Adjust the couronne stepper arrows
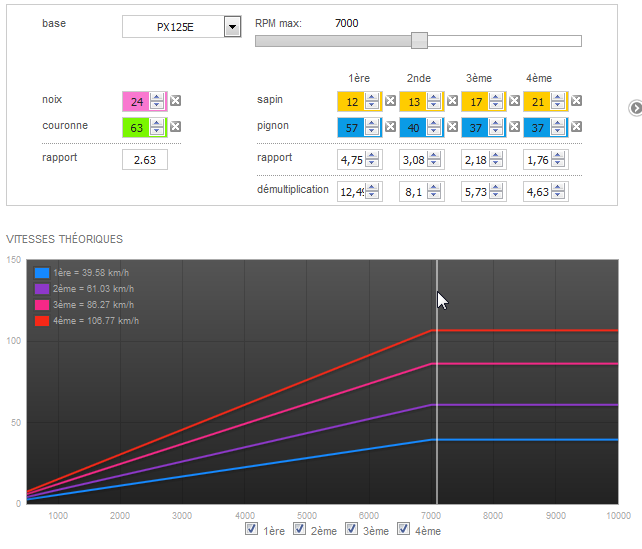The image size is (642, 549). 157,127
